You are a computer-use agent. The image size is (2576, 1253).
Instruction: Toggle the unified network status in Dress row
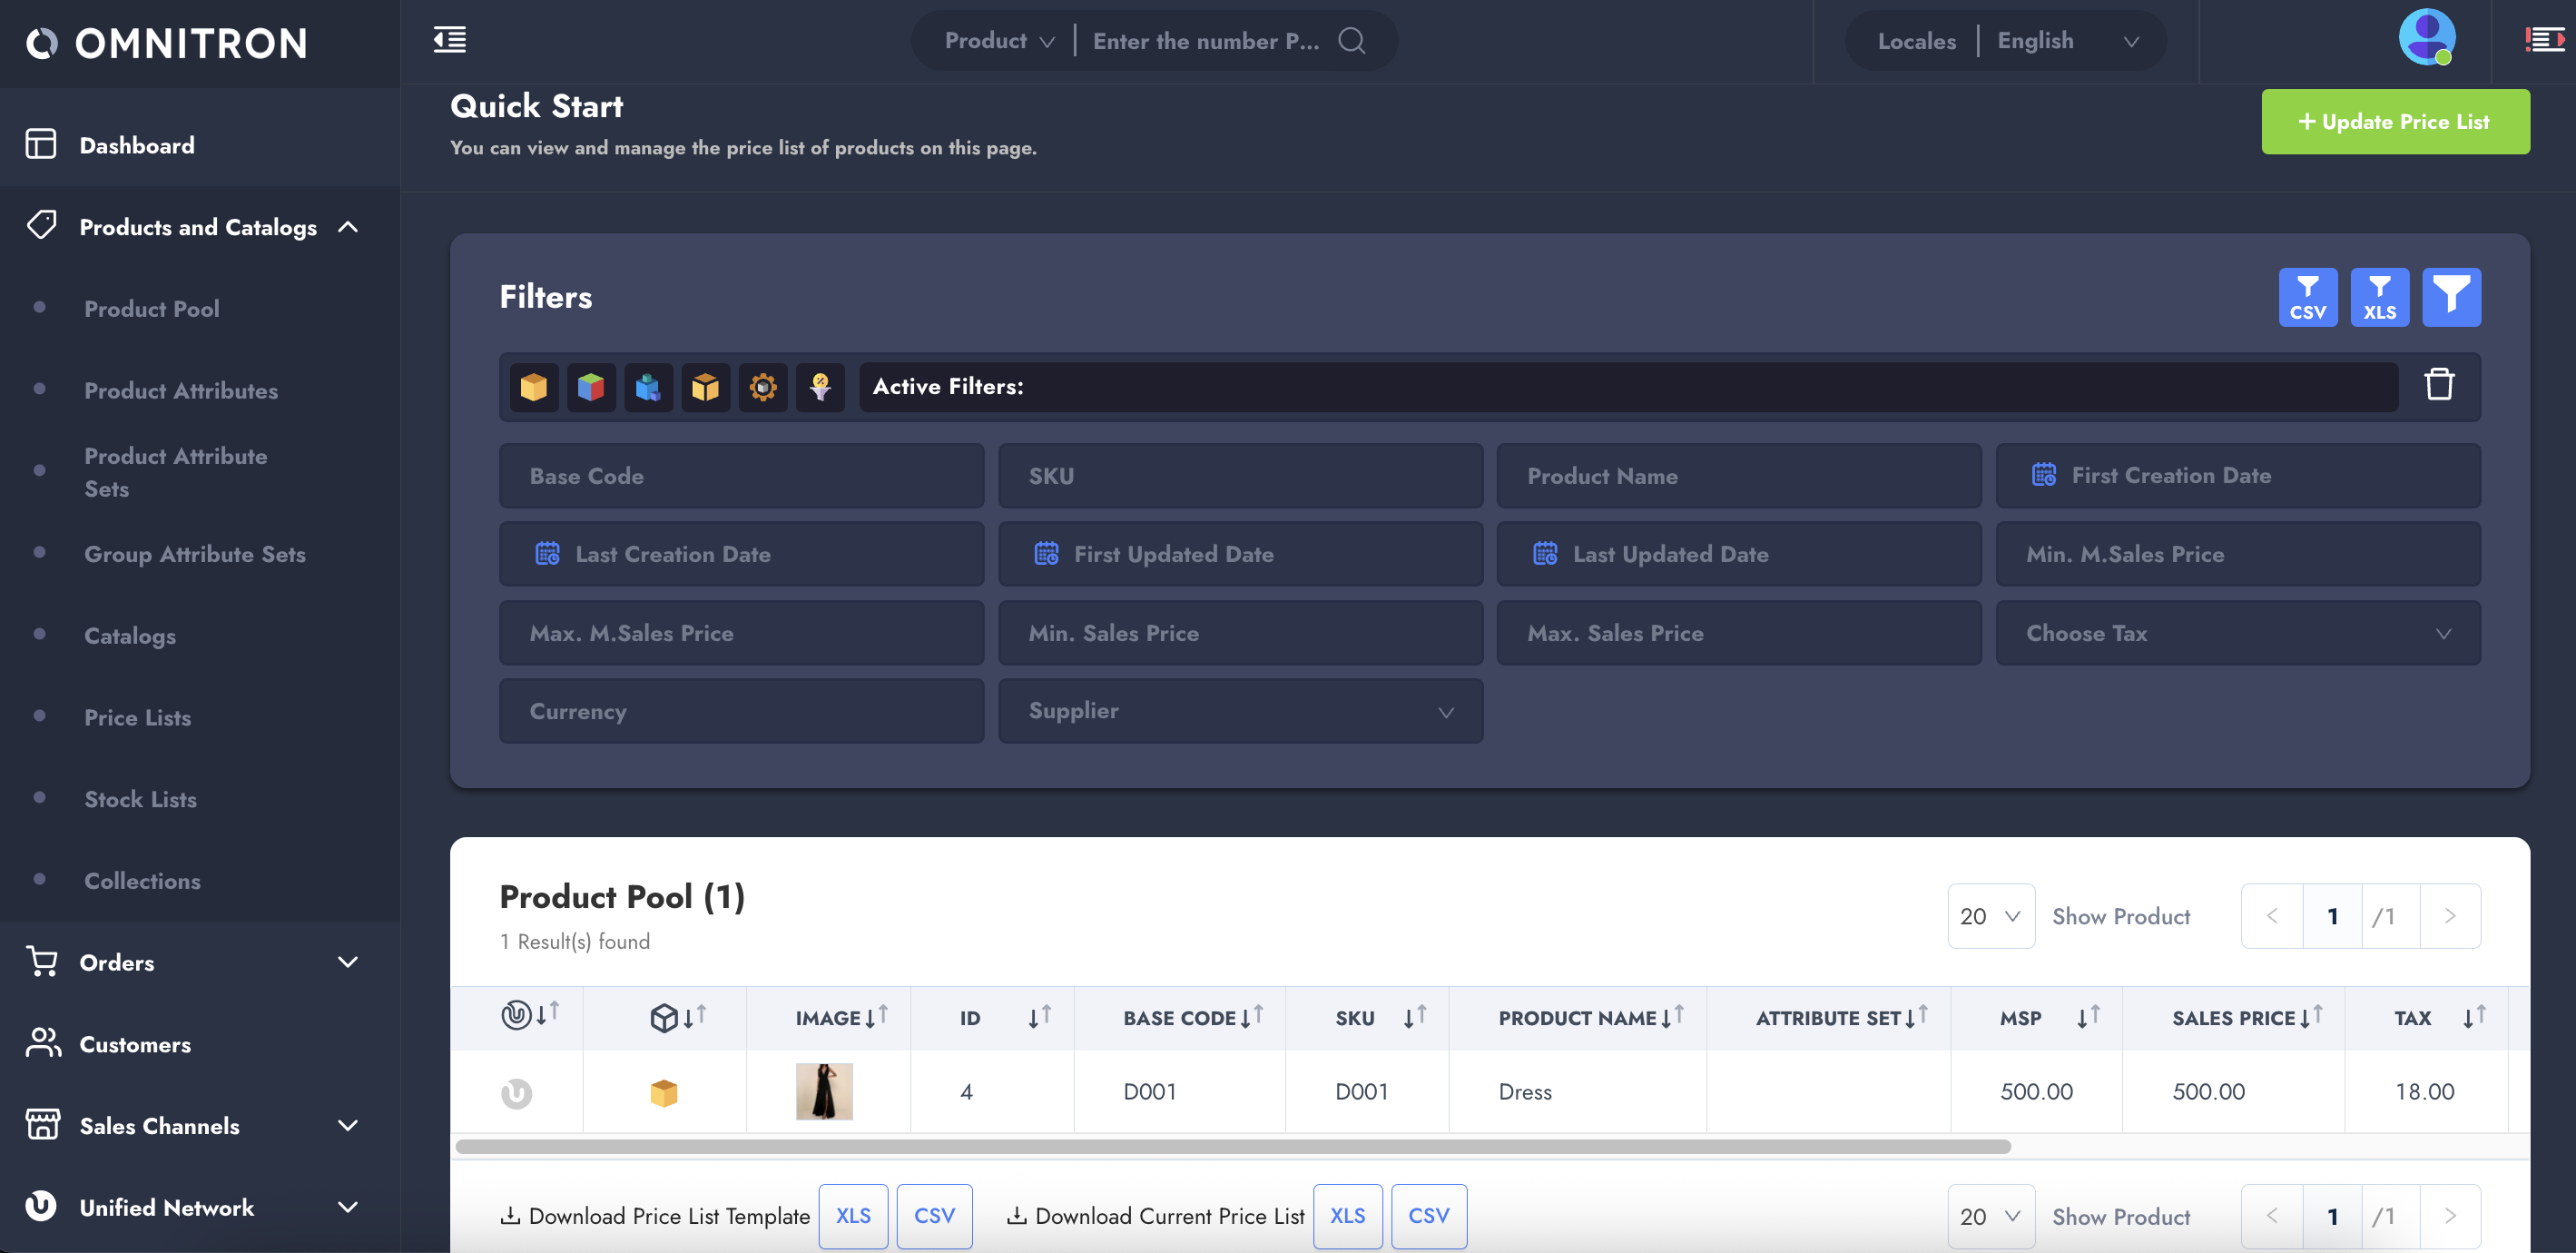516,1092
